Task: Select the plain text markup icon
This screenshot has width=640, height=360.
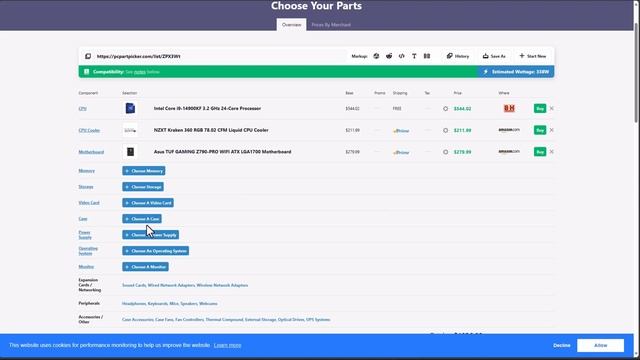Action: tap(414, 56)
